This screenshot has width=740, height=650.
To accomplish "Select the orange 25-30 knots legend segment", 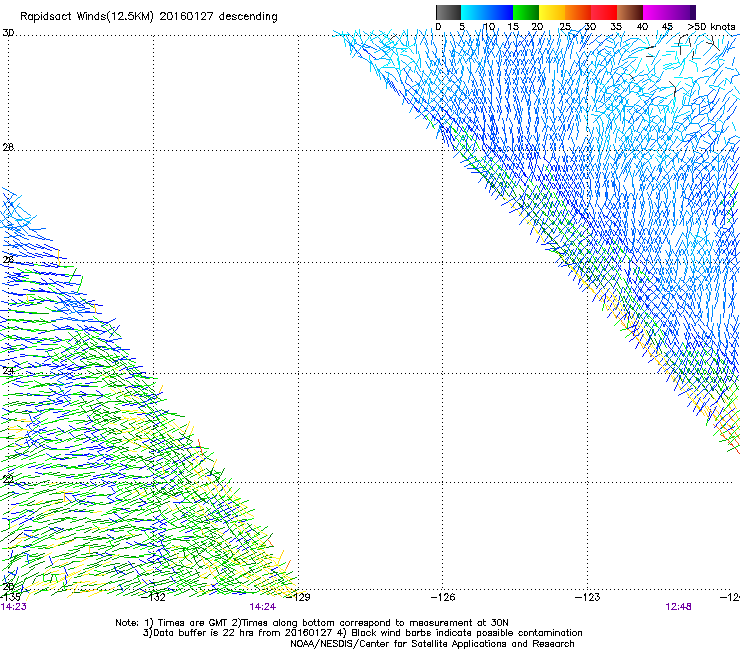I will 578,12.
